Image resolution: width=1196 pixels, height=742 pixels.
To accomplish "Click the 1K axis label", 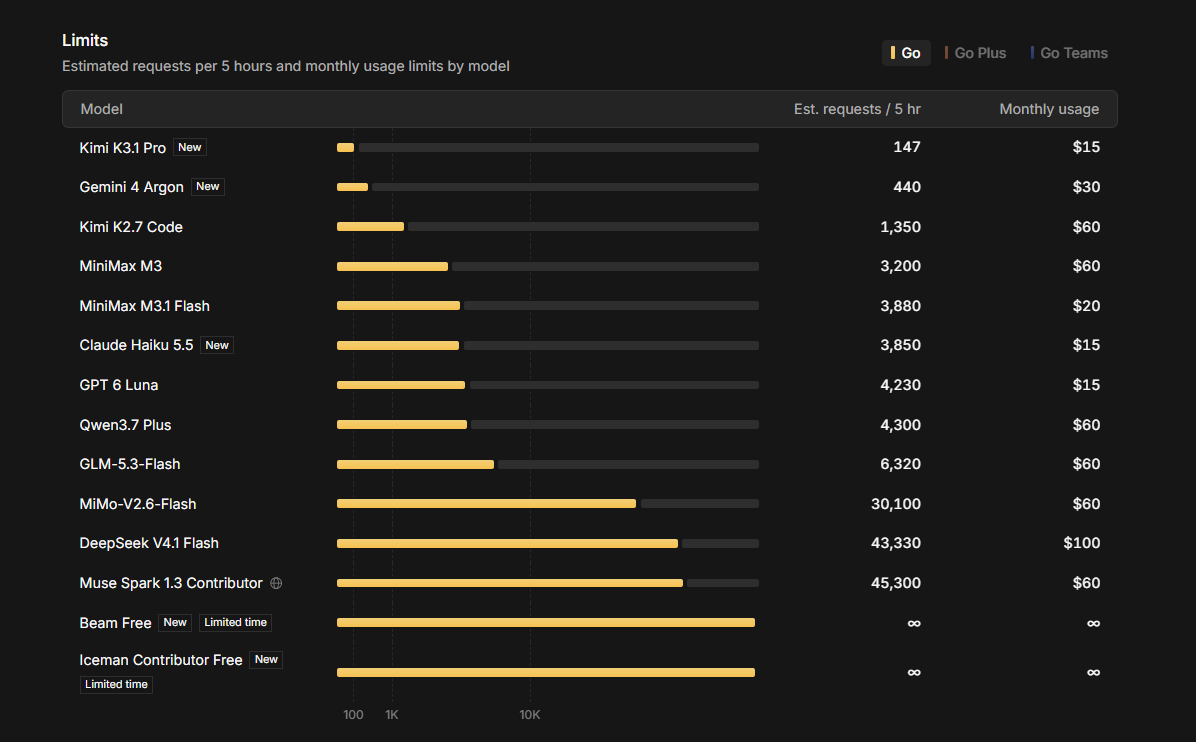I will point(392,715).
